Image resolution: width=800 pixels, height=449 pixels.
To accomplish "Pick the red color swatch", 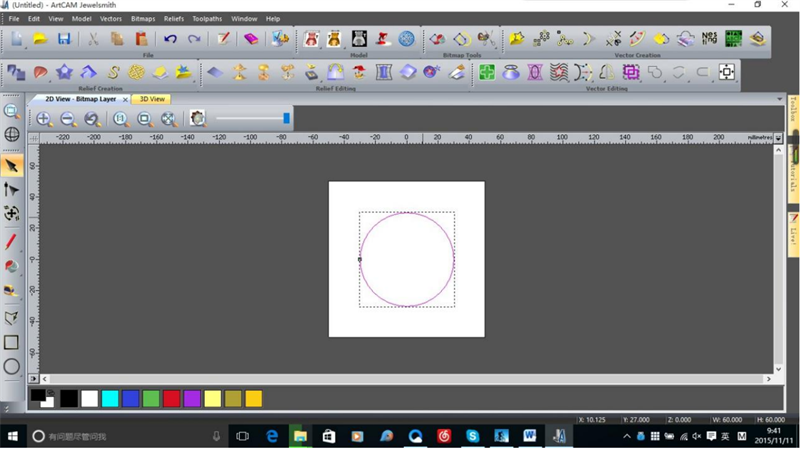I will tap(171, 399).
